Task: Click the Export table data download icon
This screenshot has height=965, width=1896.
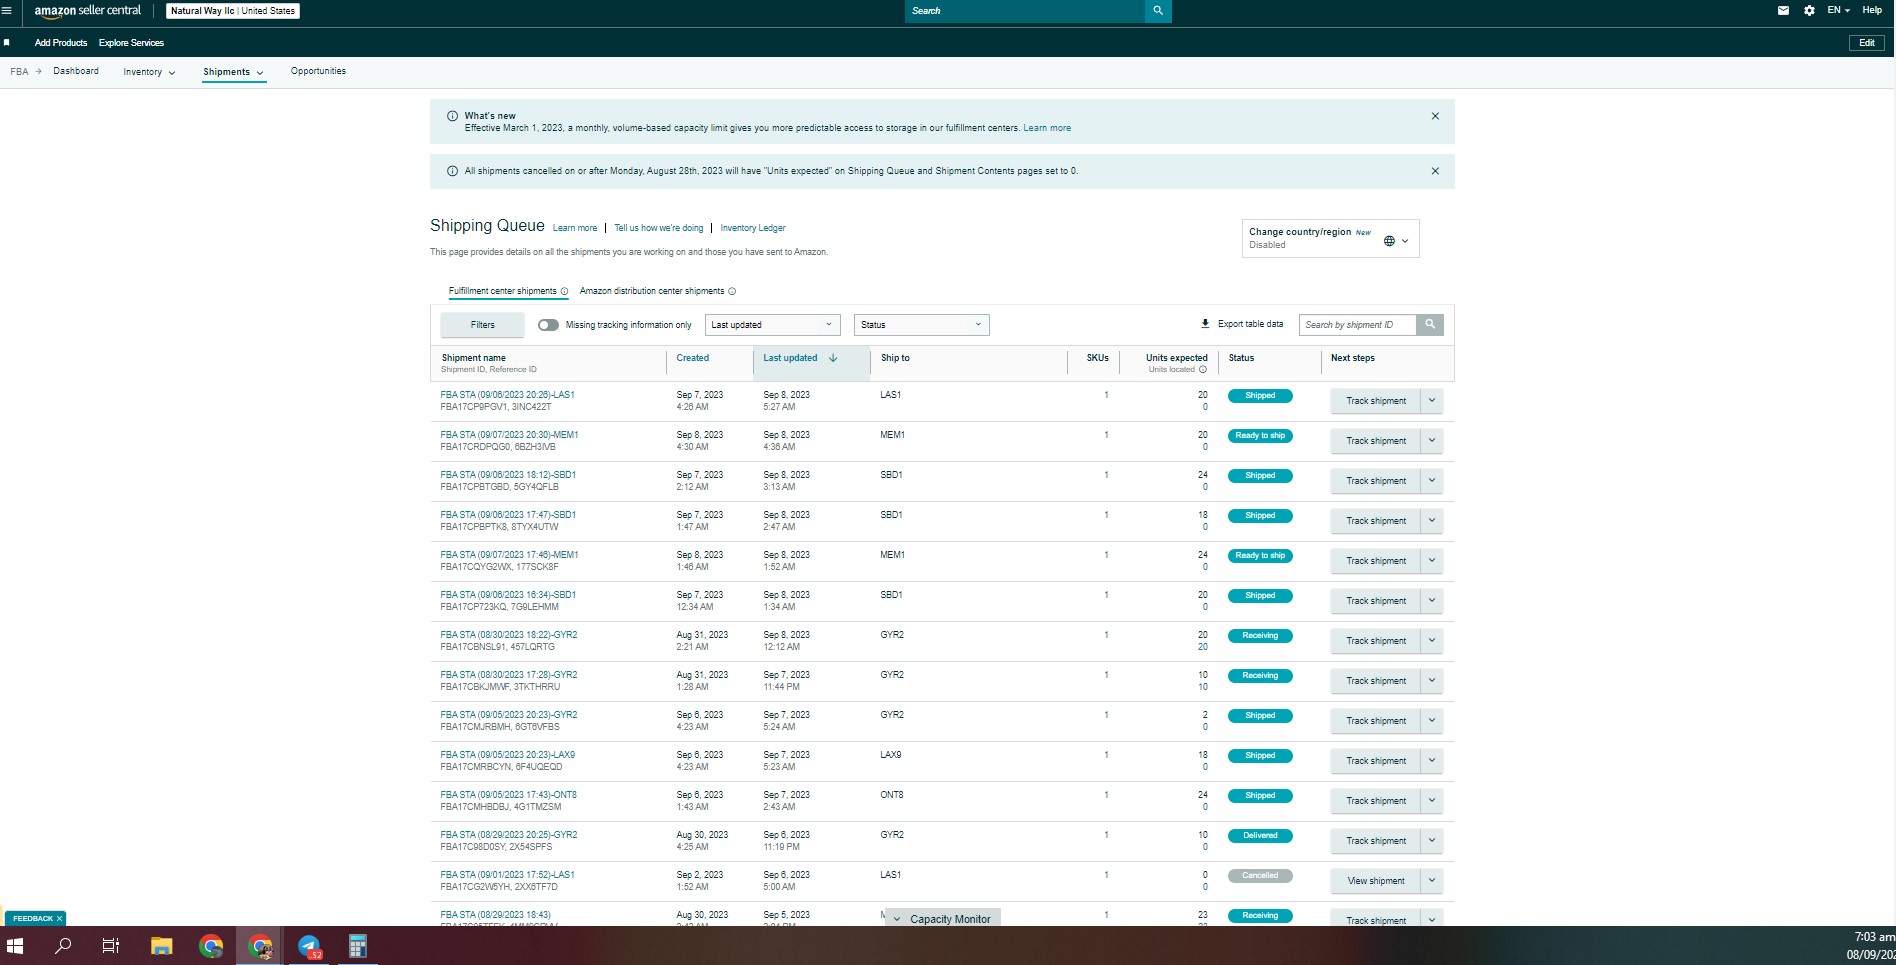Action: 1205,324
